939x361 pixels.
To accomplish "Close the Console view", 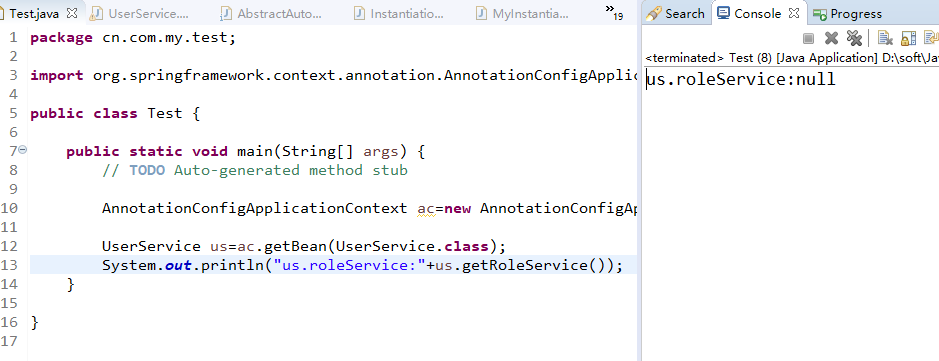I will [x=794, y=13].
